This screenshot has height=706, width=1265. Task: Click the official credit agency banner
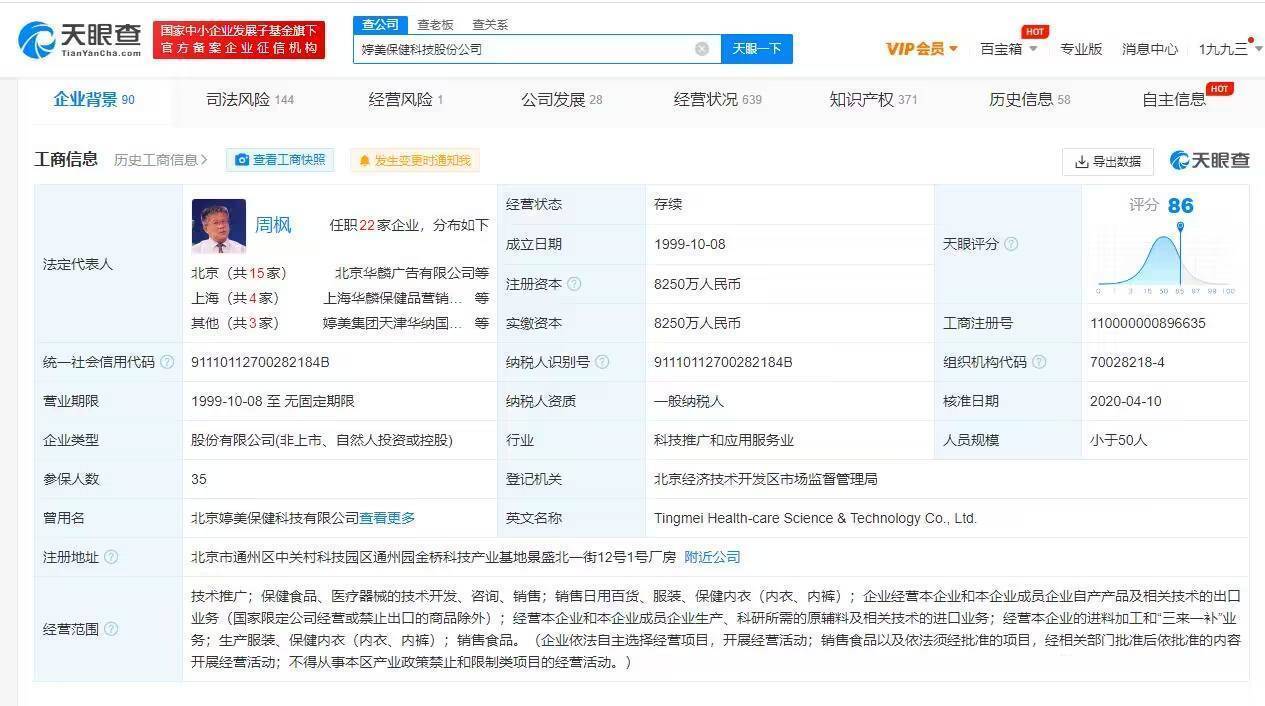(x=239, y=40)
